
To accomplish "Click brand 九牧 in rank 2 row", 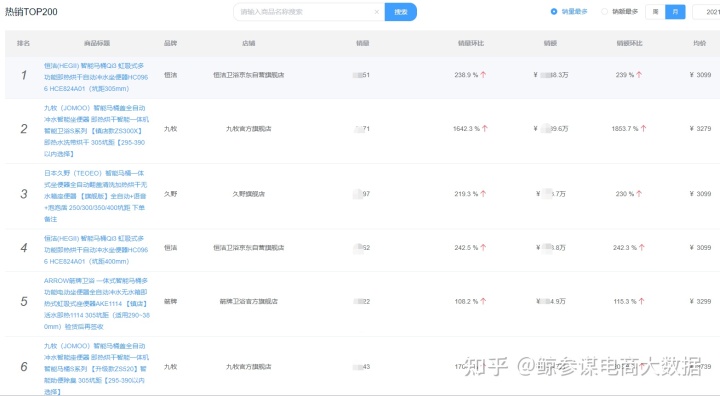I will [x=170, y=129].
